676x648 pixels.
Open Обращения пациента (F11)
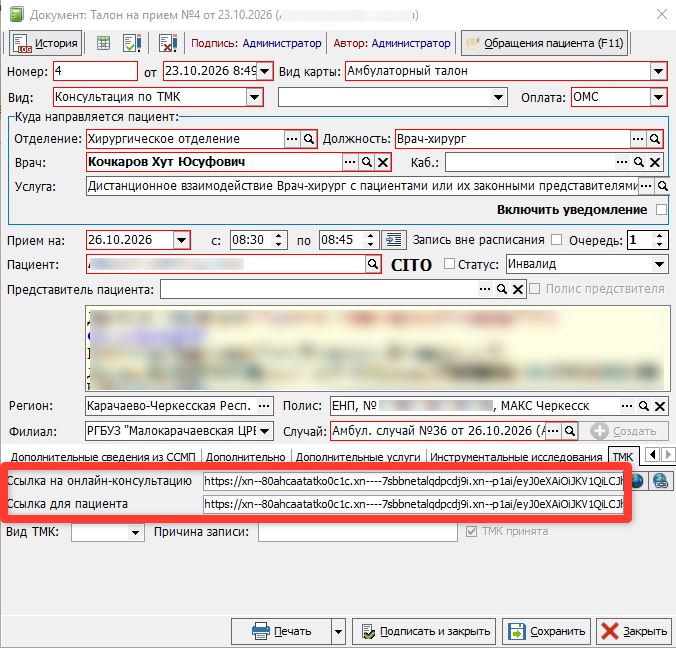click(x=545, y=43)
